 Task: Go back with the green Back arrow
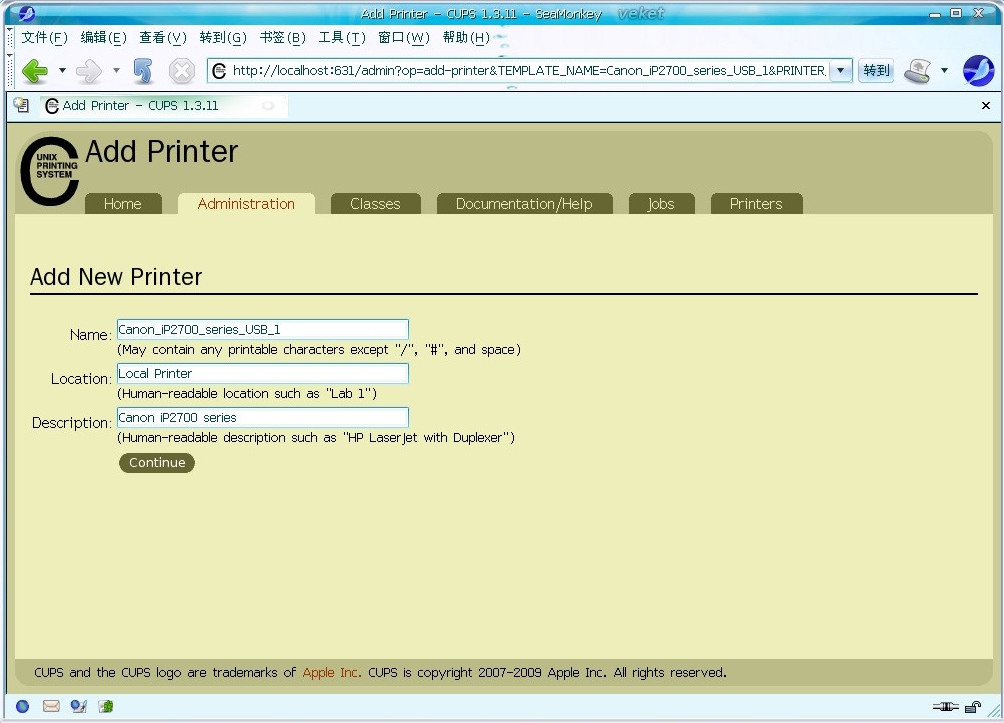coord(35,70)
